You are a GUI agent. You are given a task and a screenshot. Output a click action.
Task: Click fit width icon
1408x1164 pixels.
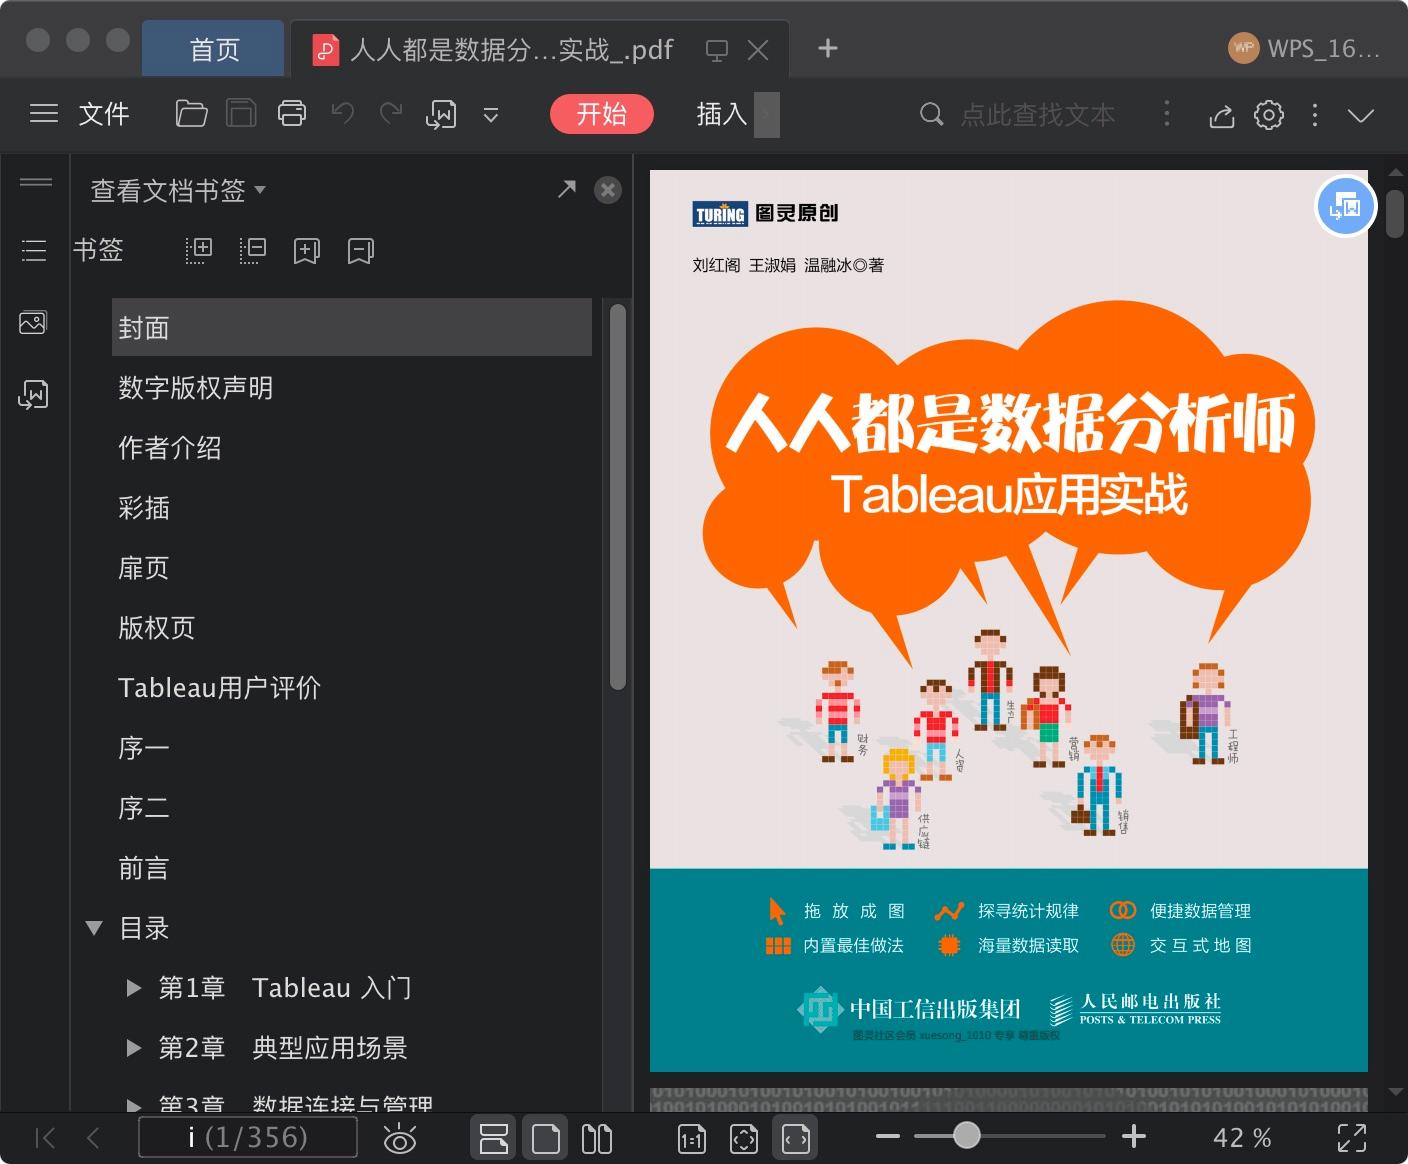point(796,1138)
